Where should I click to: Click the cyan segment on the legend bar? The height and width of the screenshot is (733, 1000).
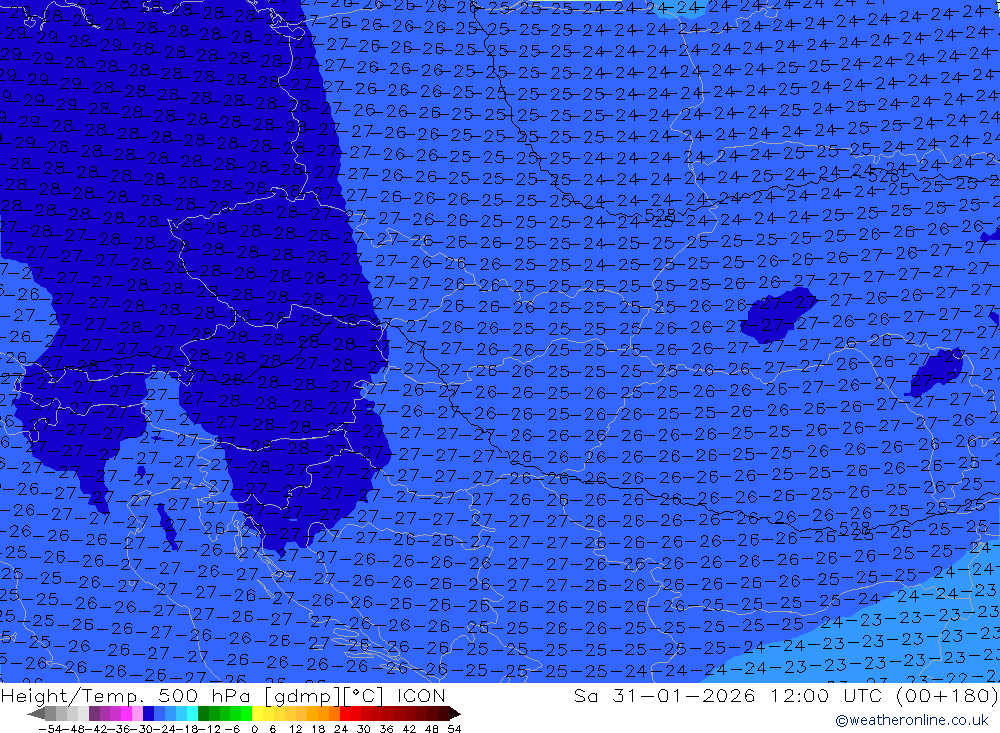191,714
